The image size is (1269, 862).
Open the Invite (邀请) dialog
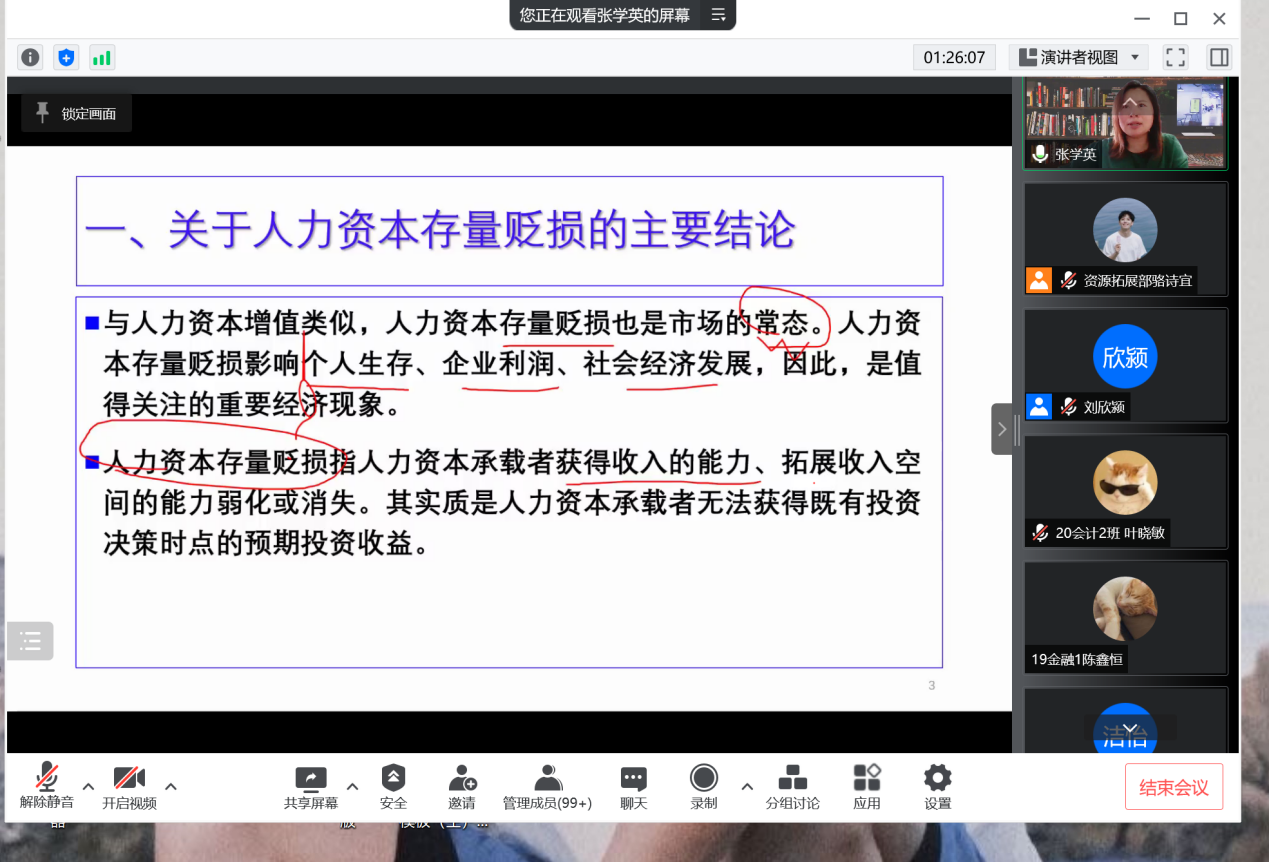(462, 787)
